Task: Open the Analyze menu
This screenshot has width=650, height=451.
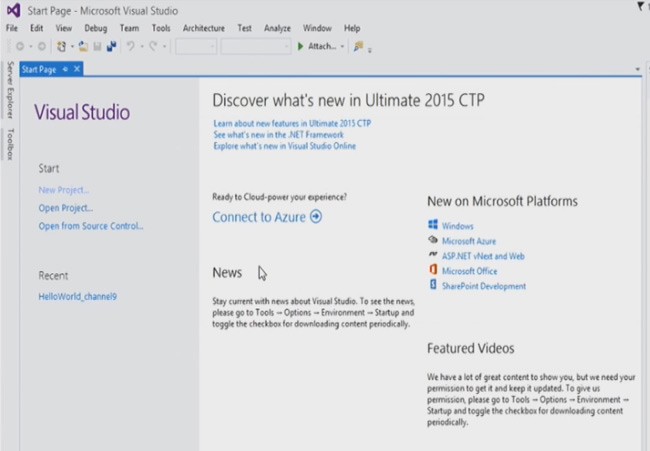Action: point(277,28)
